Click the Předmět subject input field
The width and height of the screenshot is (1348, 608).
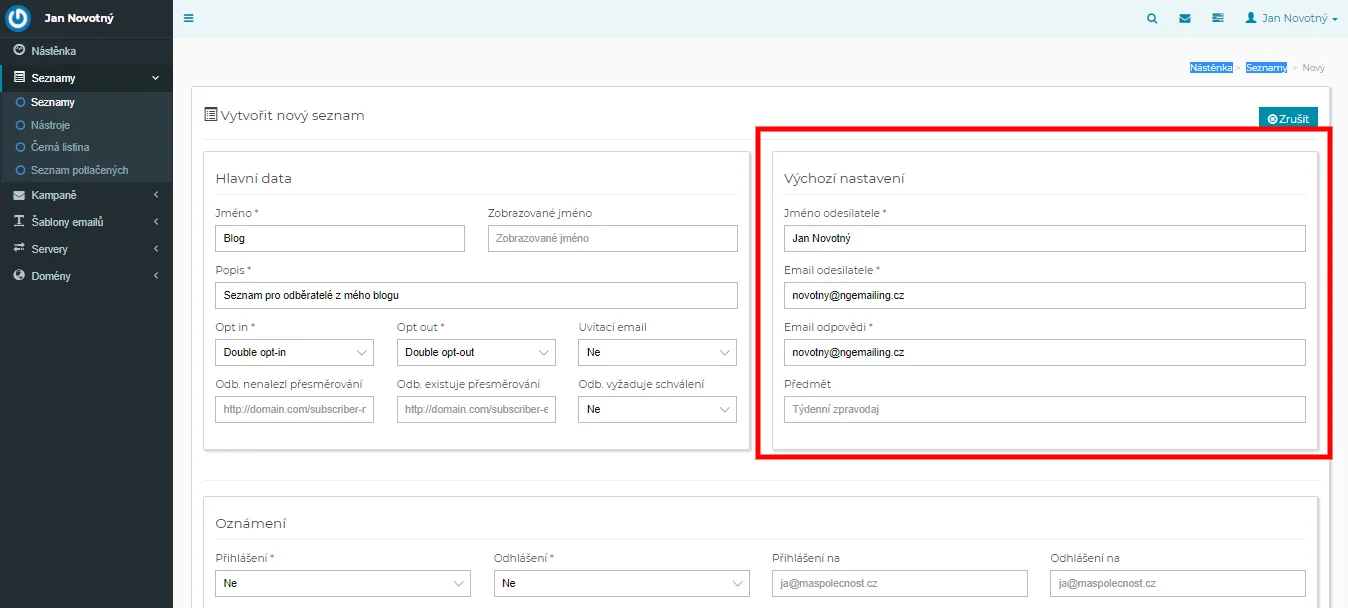click(x=1044, y=409)
